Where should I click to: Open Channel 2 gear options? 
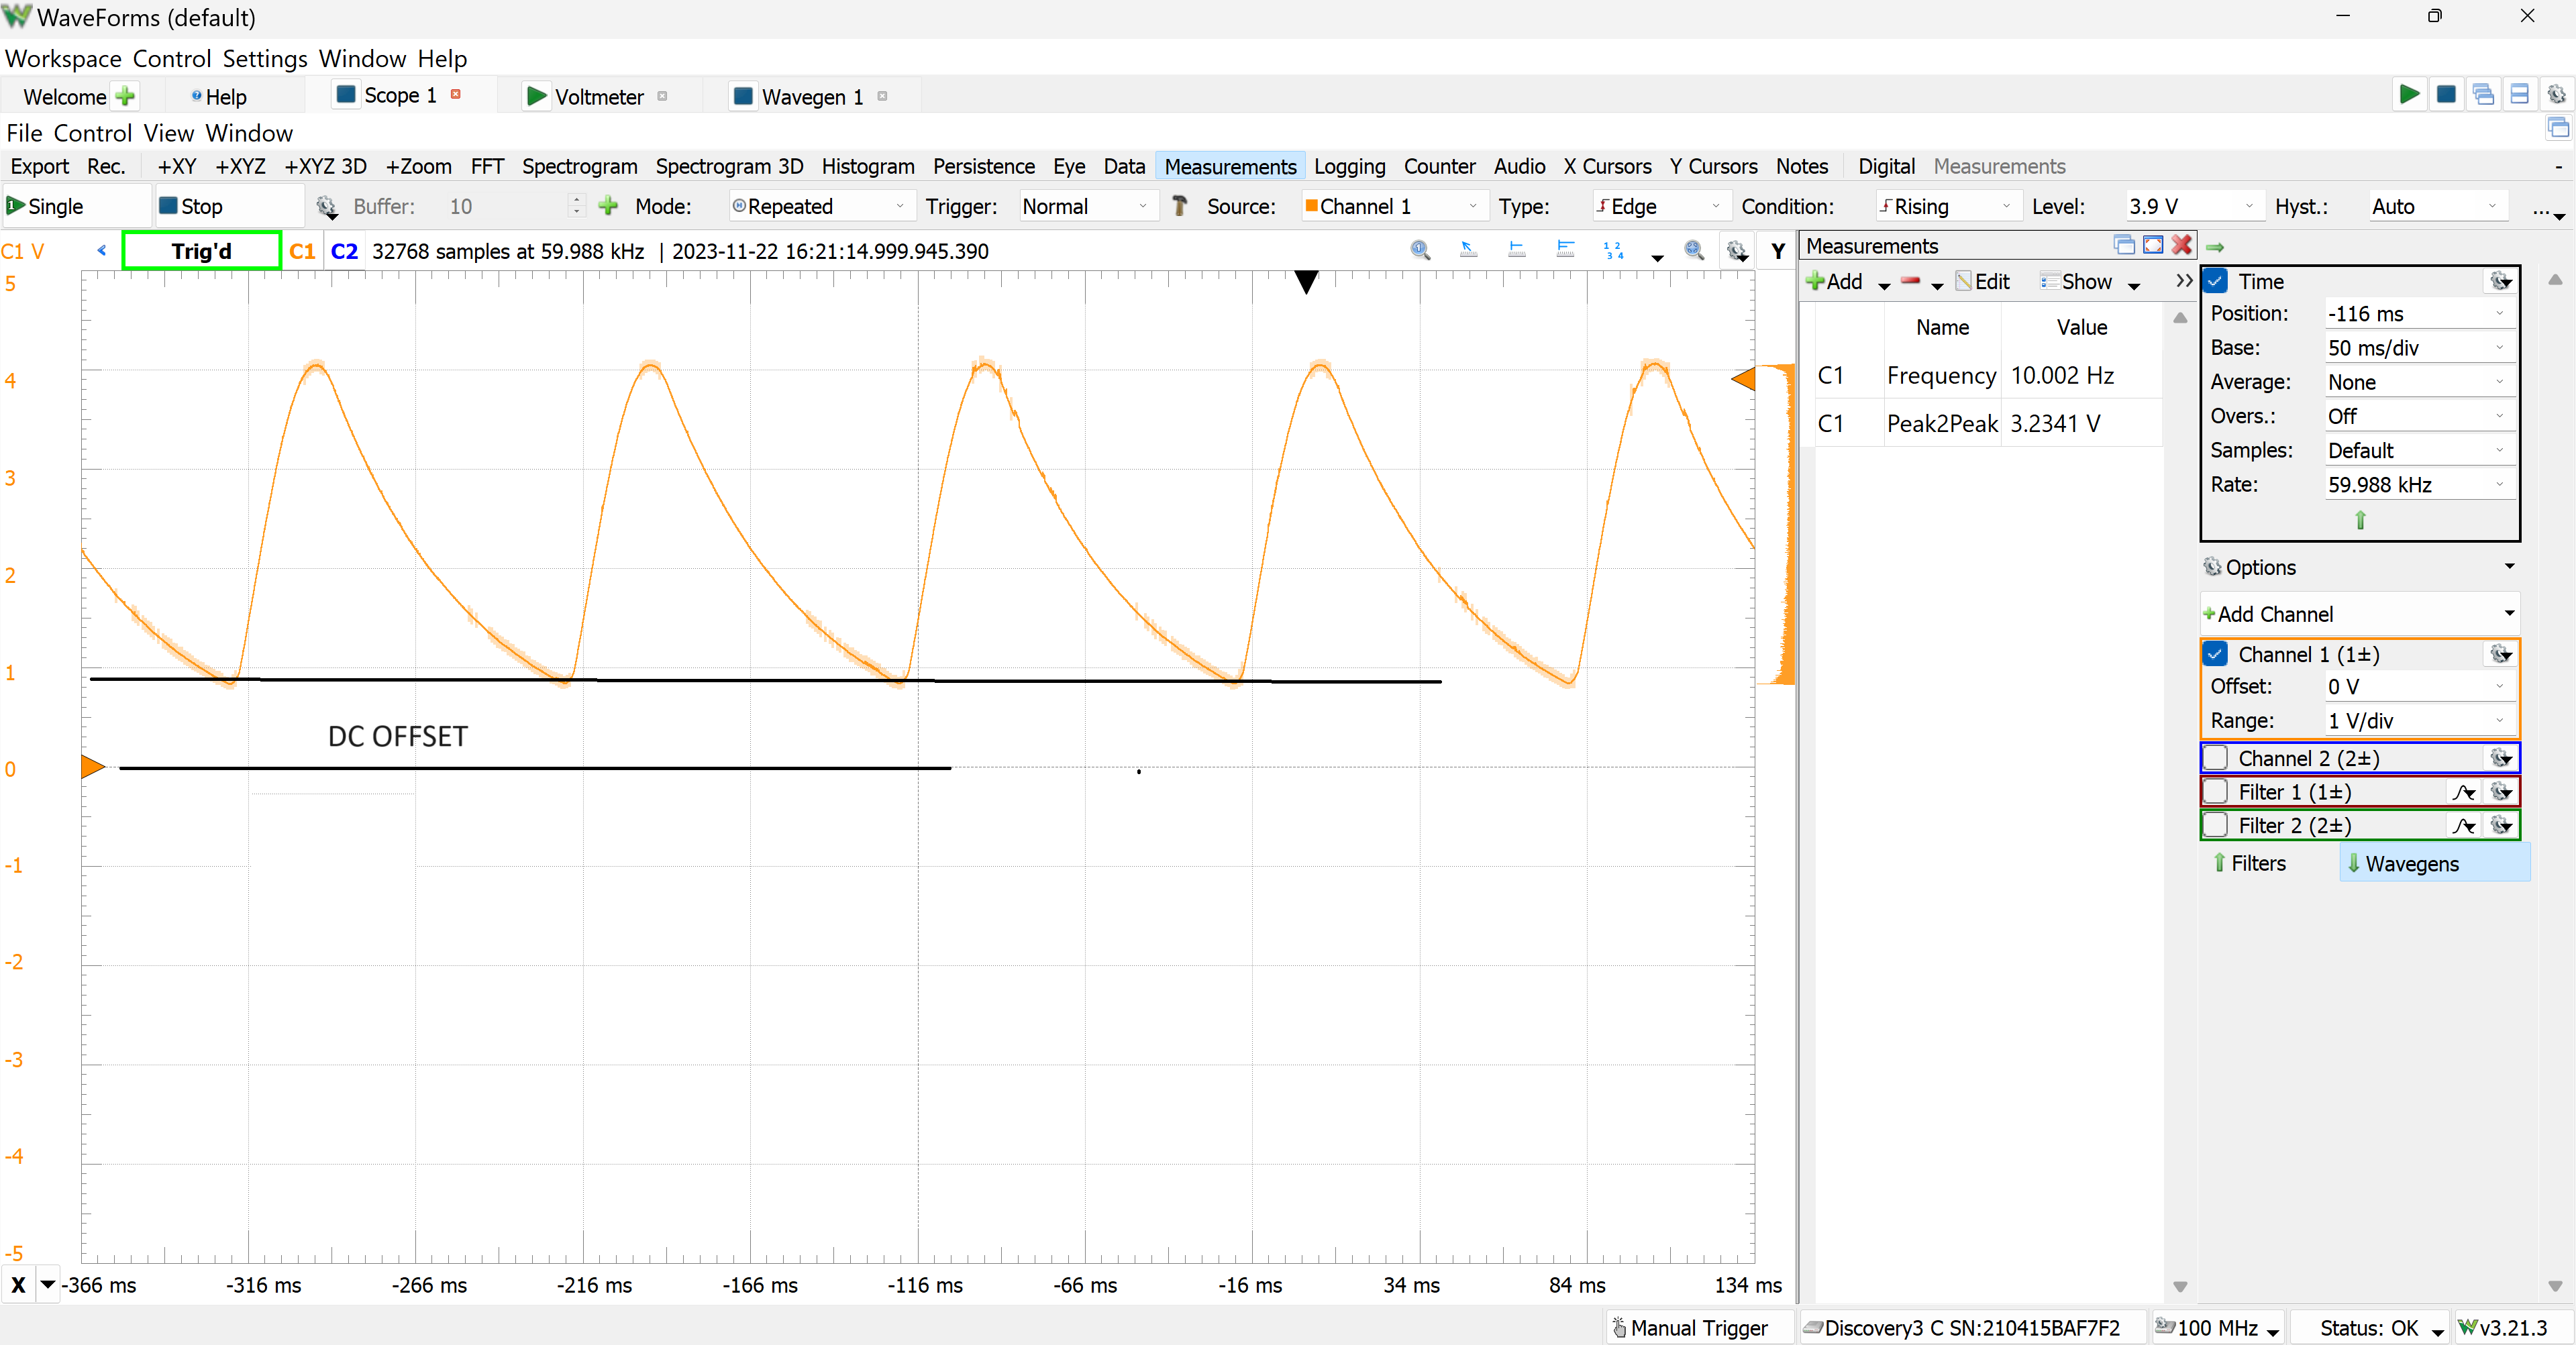point(2501,758)
